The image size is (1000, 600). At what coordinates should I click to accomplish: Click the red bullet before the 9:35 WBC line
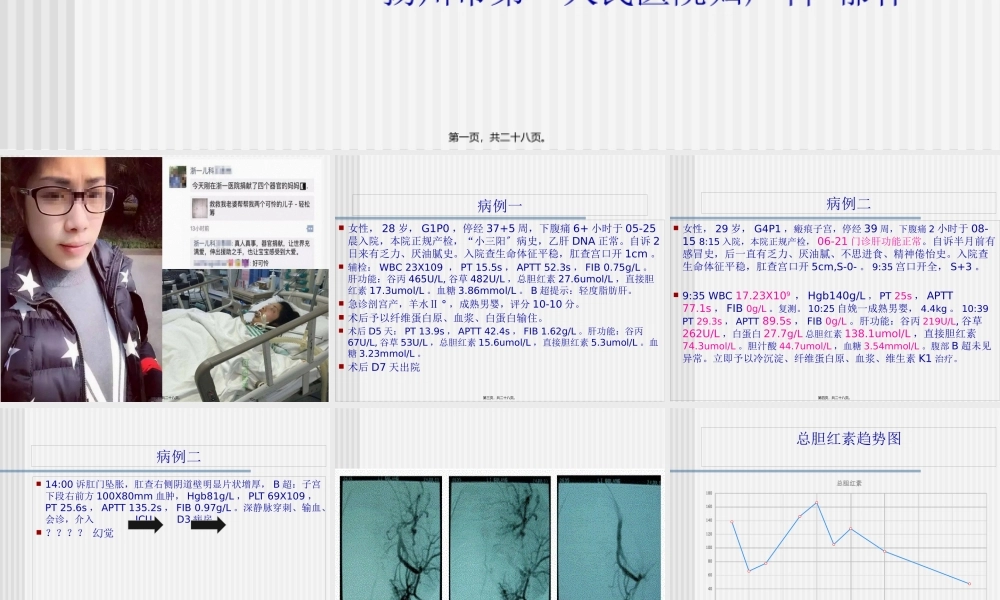point(678,295)
